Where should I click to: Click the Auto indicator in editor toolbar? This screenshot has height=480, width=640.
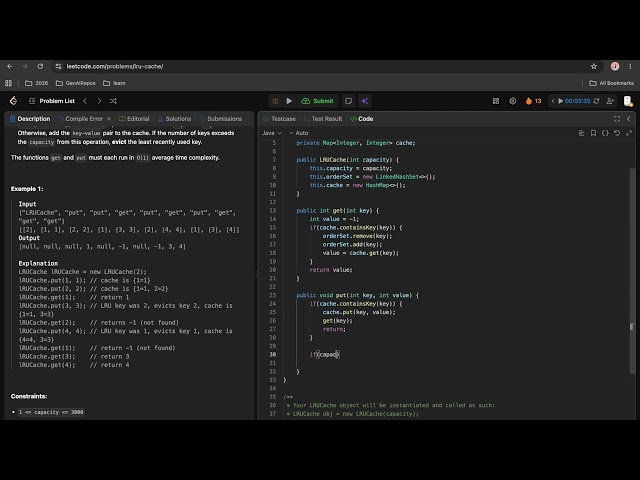[299, 133]
